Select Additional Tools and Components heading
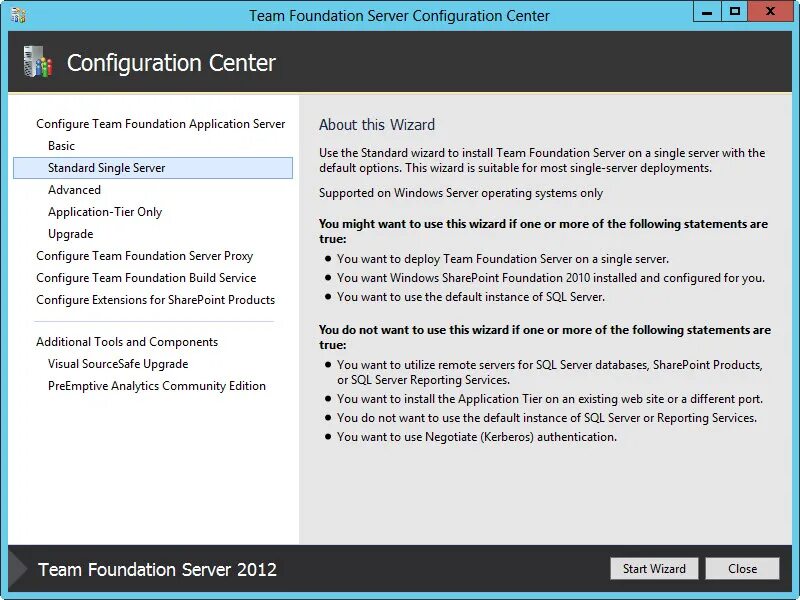 click(127, 342)
